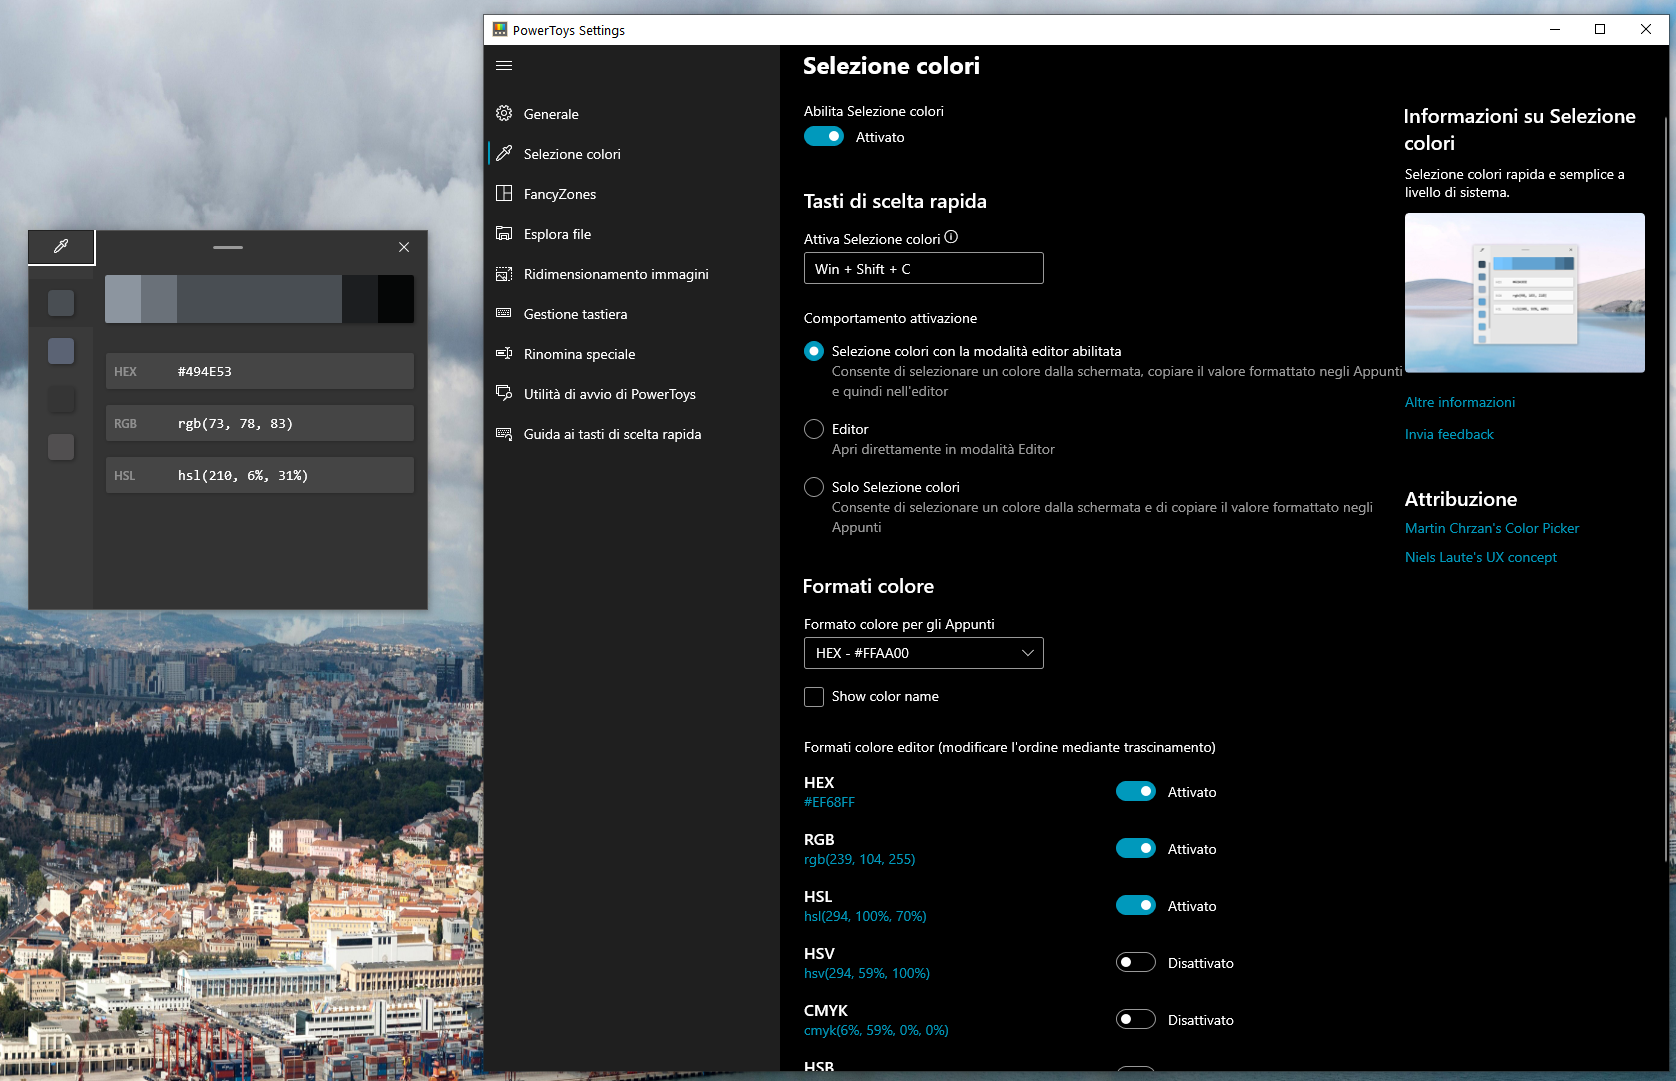The height and width of the screenshot is (1081, 1676).
Task: Click the Invia feedback link
Action: 1449,434
